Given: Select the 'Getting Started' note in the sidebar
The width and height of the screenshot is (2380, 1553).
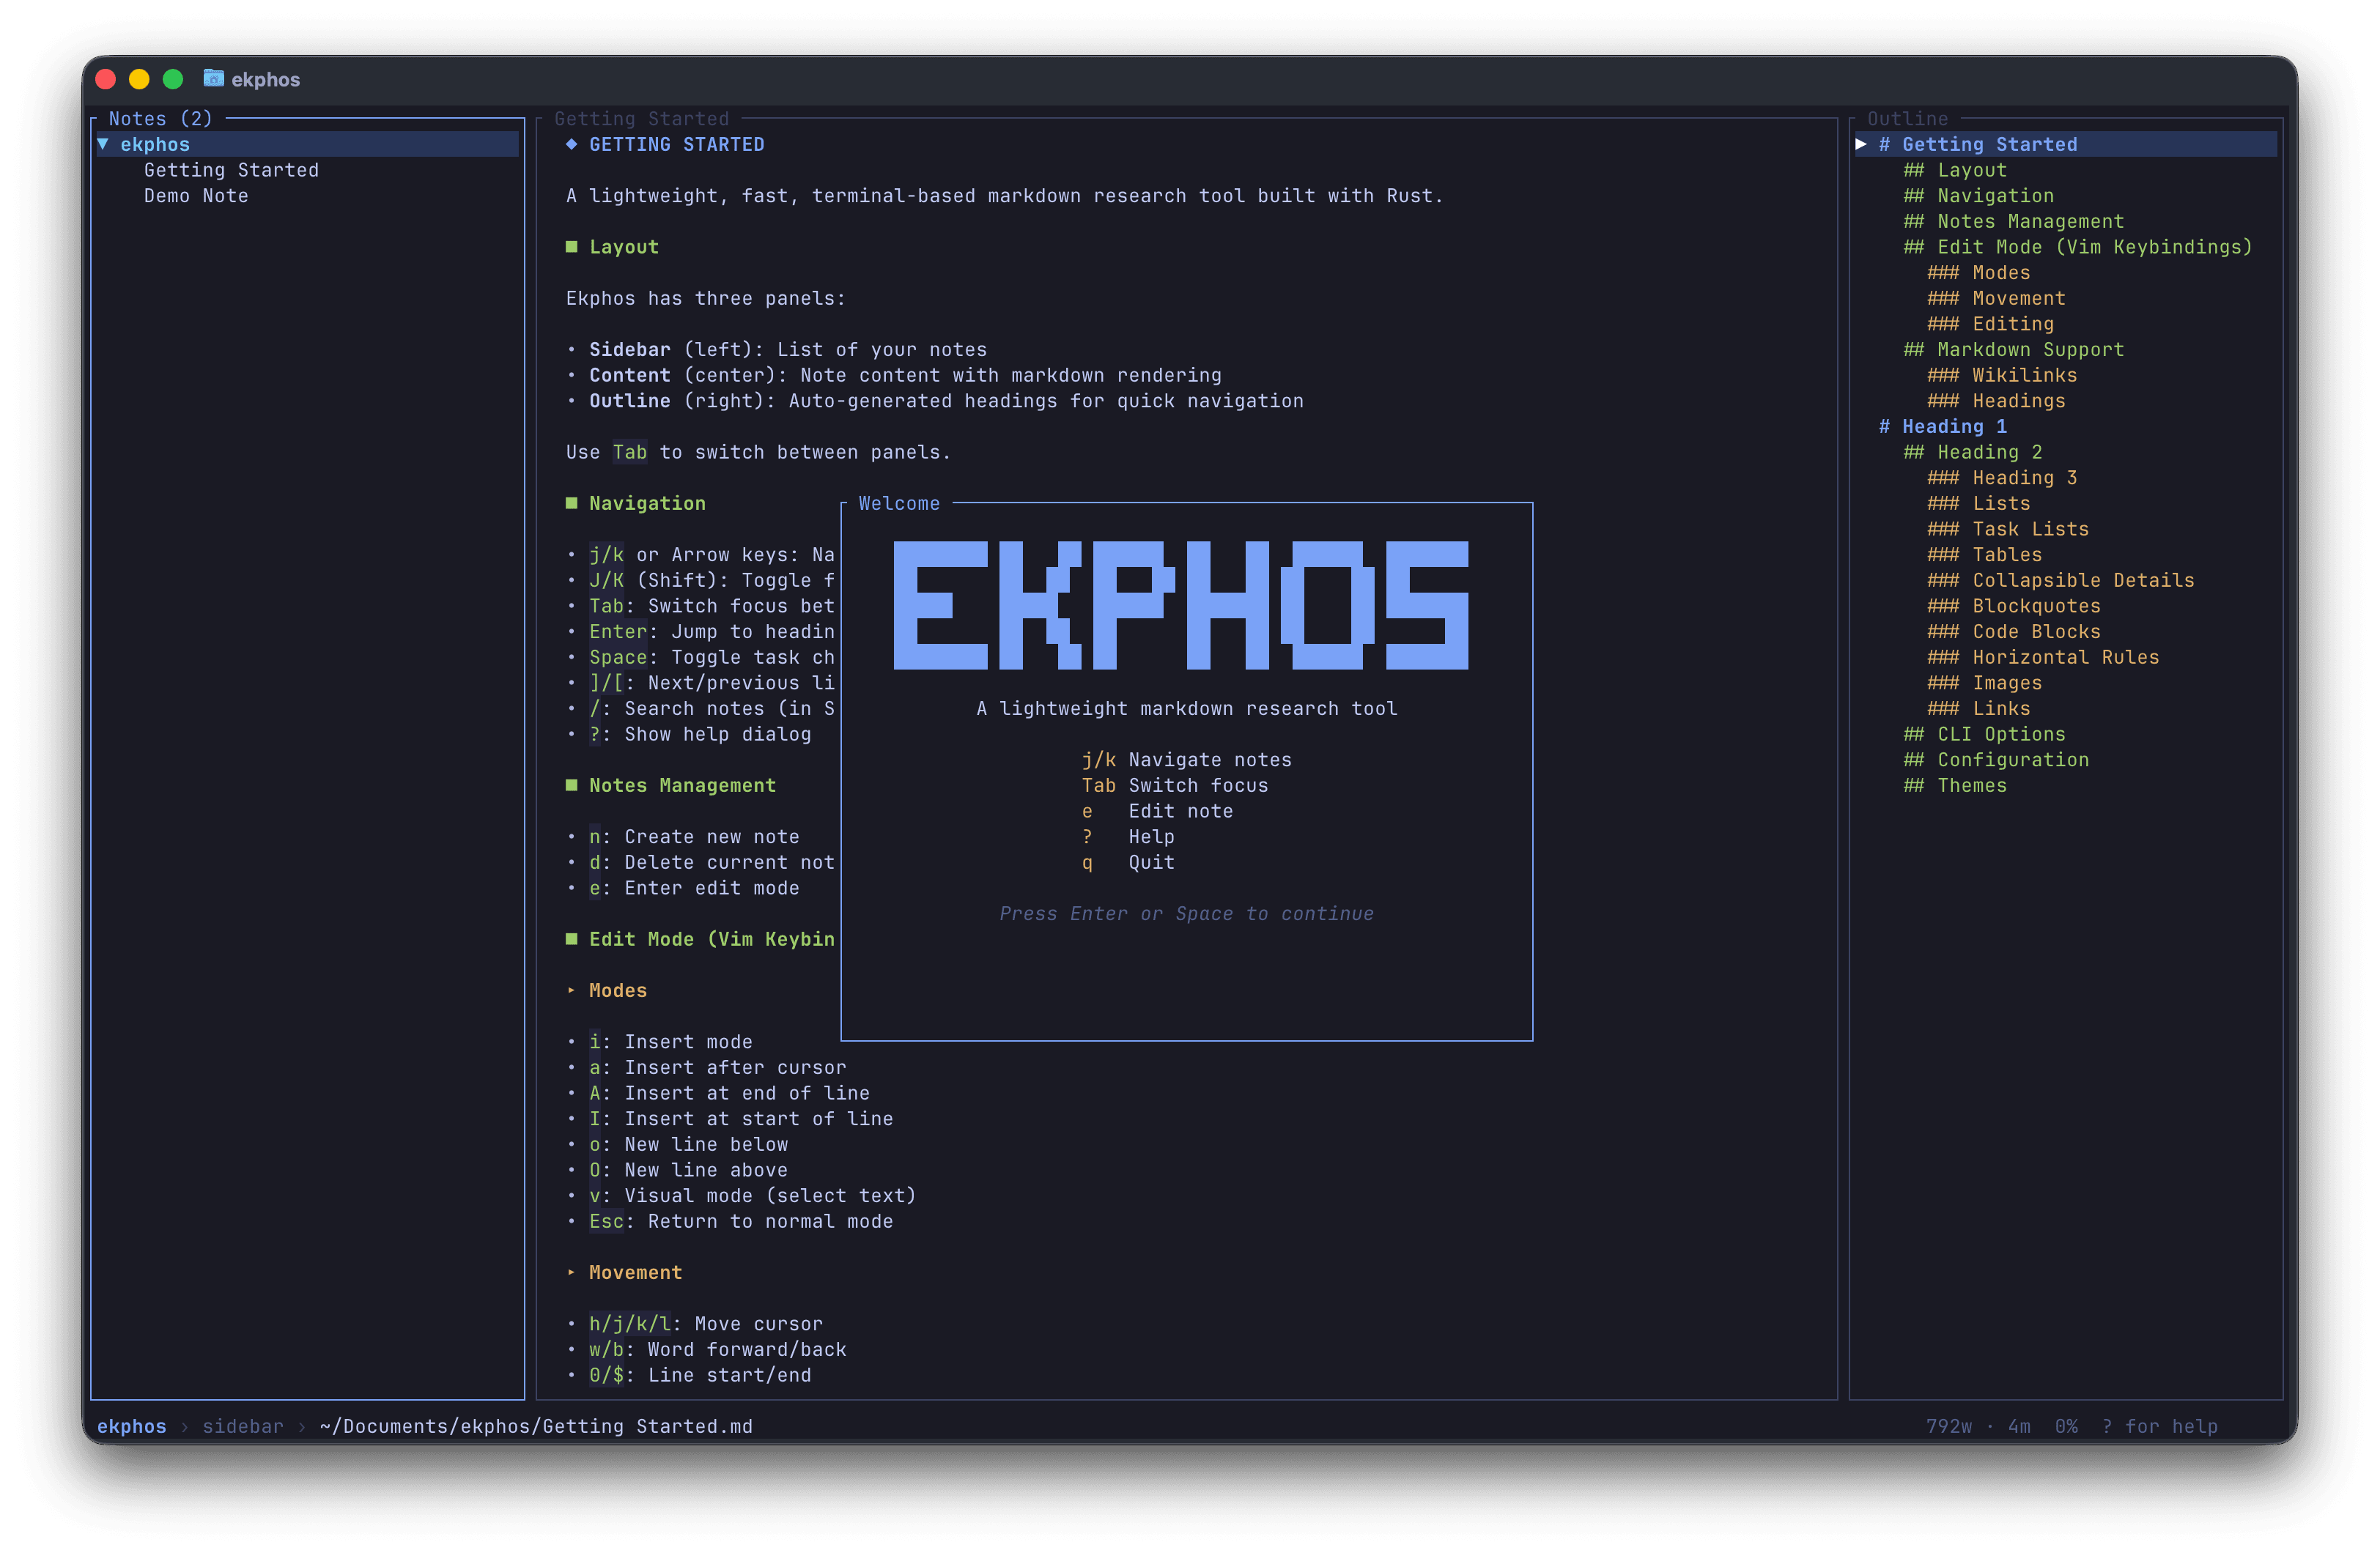Looking at the screenshot, I should coord(231,169).
